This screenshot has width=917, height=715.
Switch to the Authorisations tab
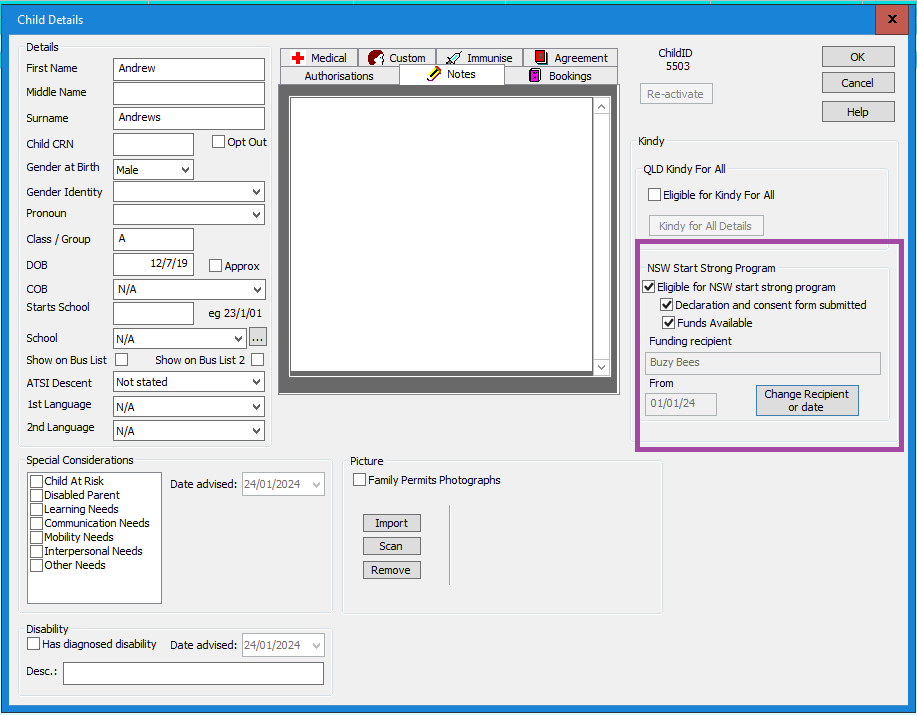click(x=339, y=76)
